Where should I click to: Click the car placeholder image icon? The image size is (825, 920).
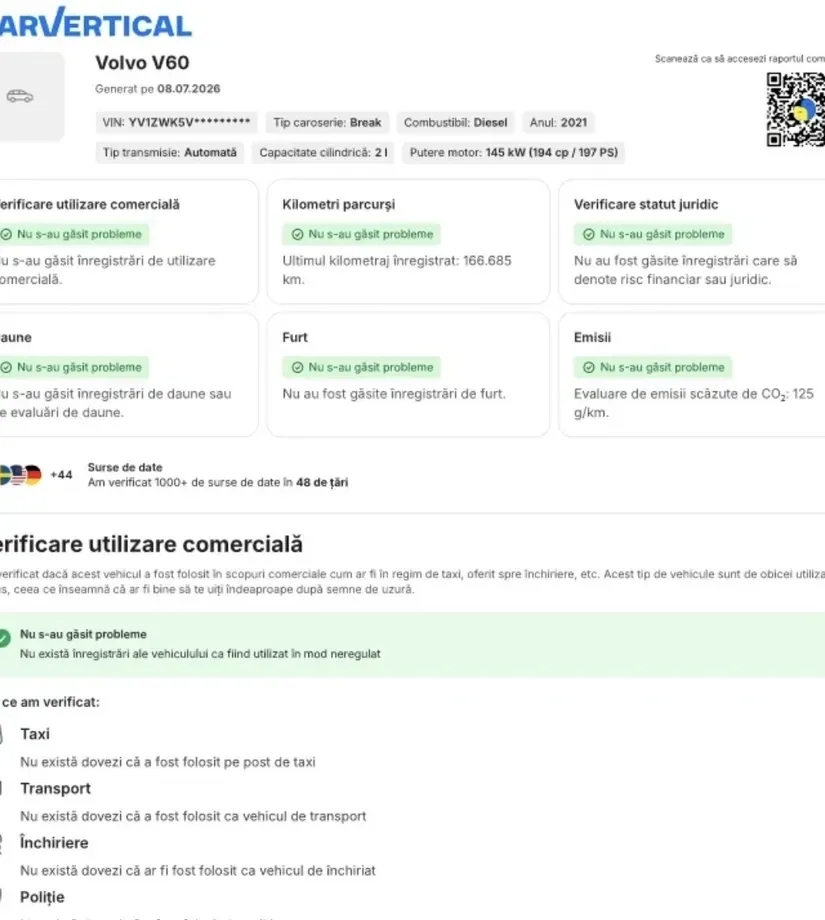pyautogui.click(x=20, y=96)
